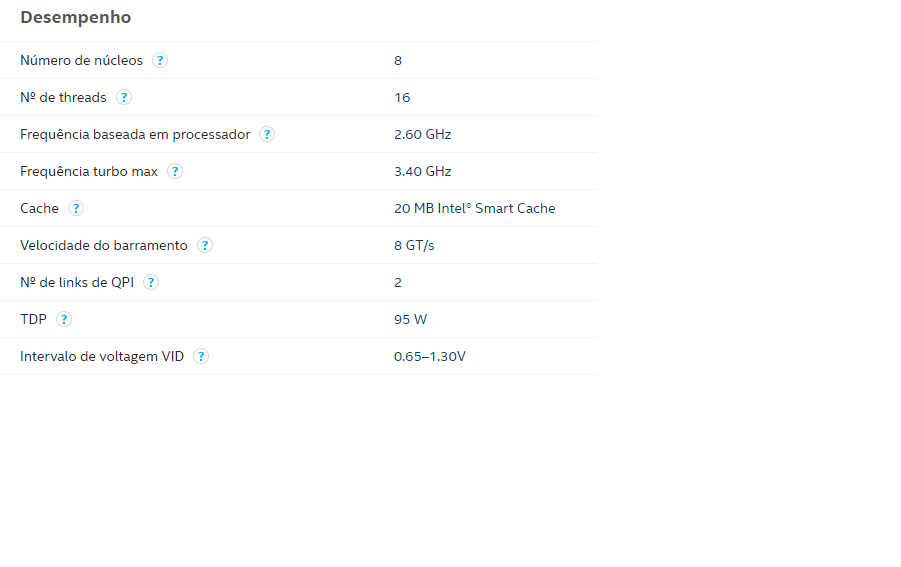The width and height of the screenshot is (901, 567).
Task: Click the question mark next to Cache
Action: (x=76, y=208)
